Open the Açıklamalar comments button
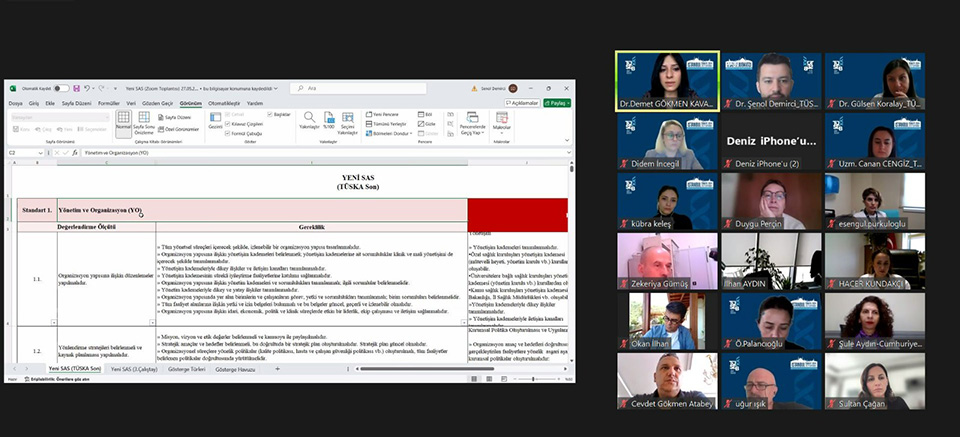The width and height of the screenshot is (960, 437). (523, 102)
